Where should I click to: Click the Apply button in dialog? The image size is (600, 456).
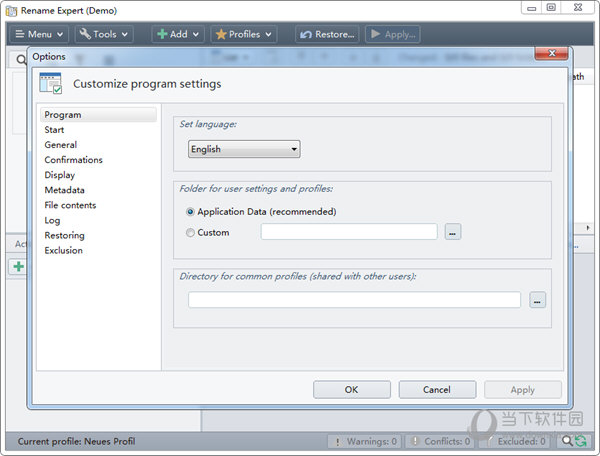tap(523, 389)
